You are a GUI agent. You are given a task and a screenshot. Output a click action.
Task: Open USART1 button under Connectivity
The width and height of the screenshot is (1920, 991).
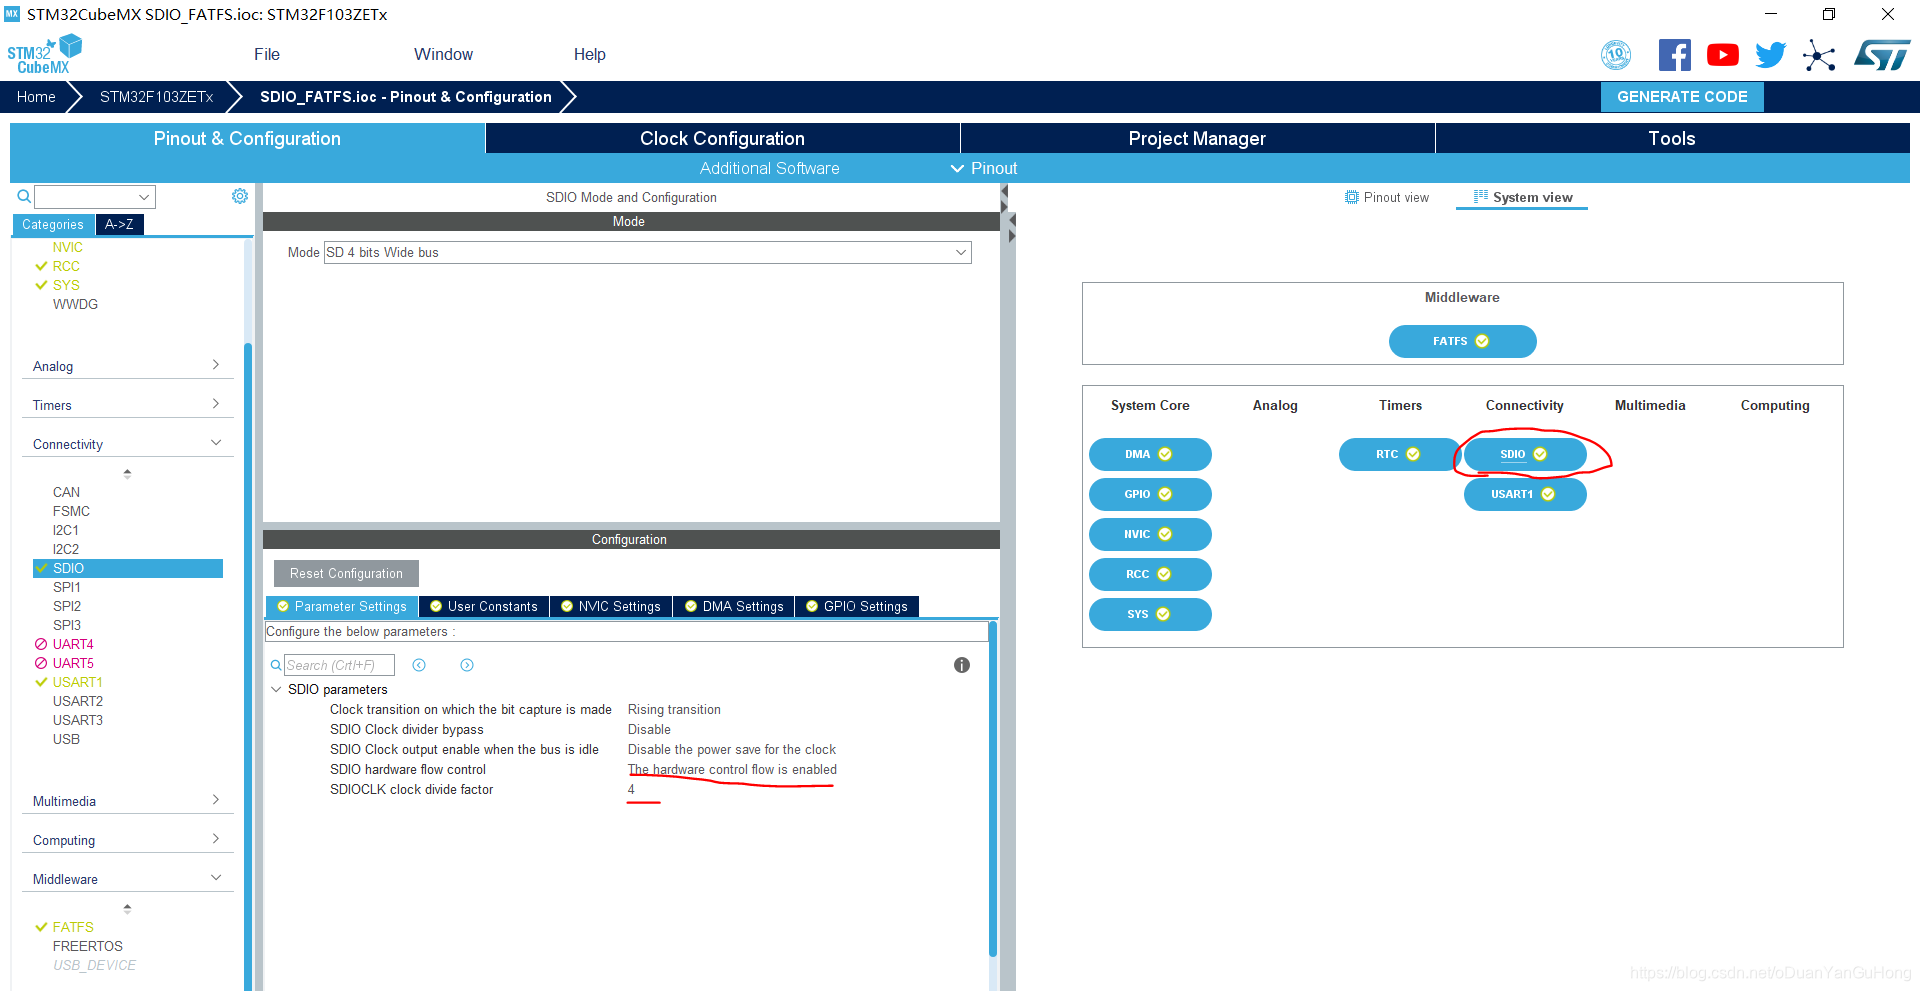(1525, 494)
